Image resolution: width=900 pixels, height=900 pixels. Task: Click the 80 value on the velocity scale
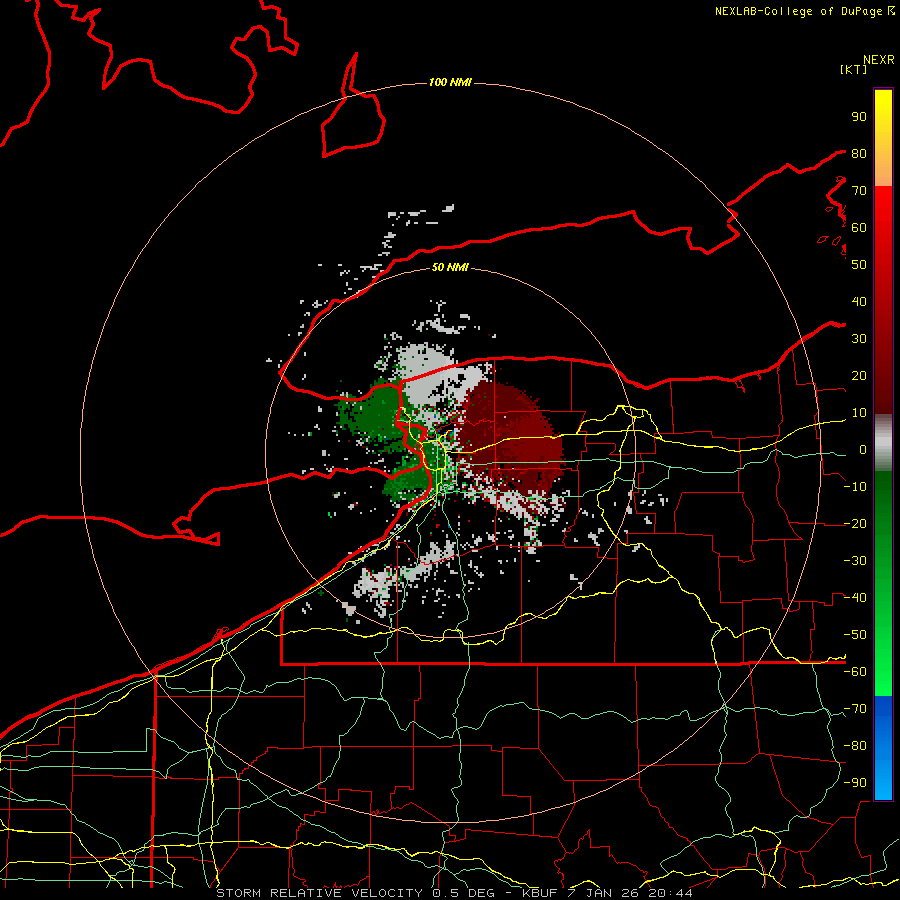(x=859, y=154)
